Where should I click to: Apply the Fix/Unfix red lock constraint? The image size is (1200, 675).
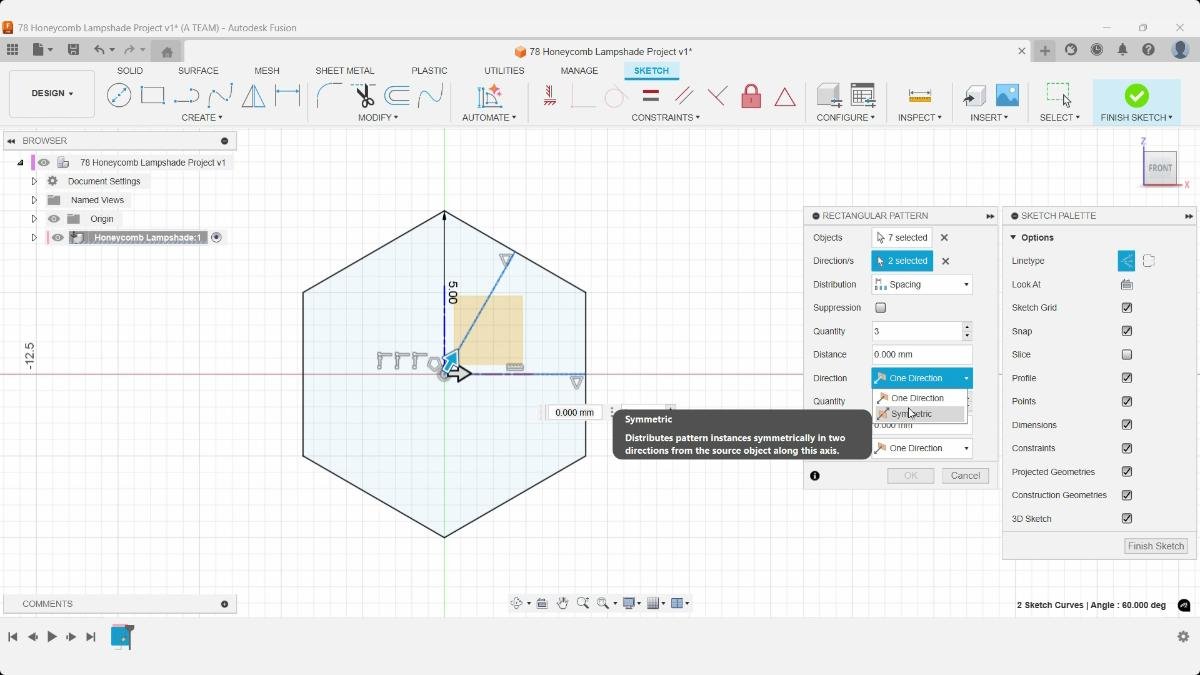pyautogui.click(x=751, y=95)
